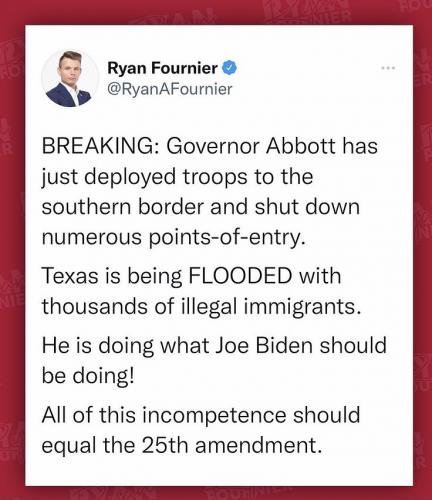
Task: Click the blue verified checkmark badge
Action: coord(229,68)
